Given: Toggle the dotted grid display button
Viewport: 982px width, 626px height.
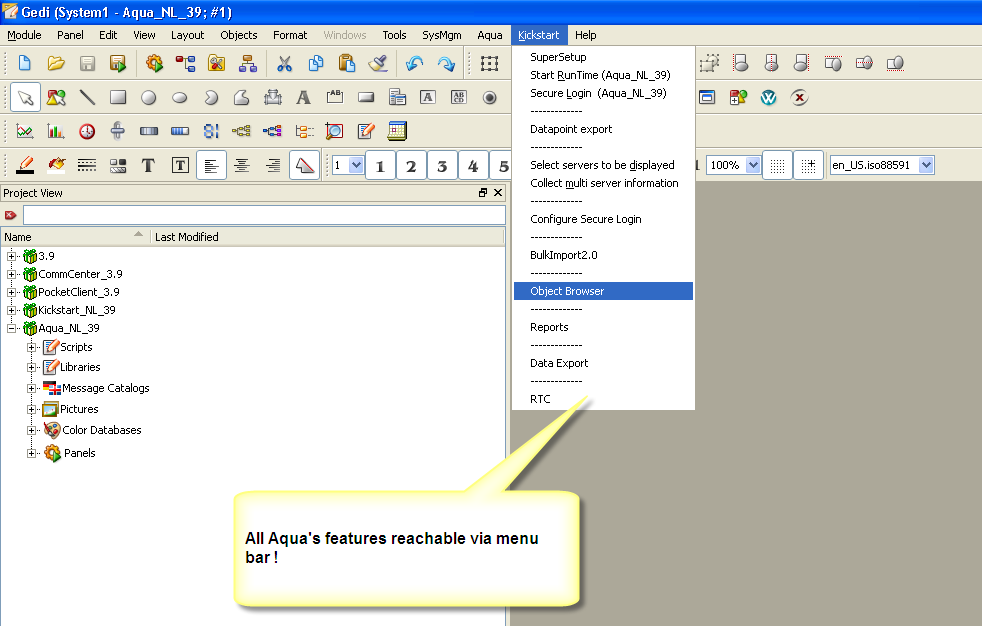Looking at the screenshot, I should 777,165.
